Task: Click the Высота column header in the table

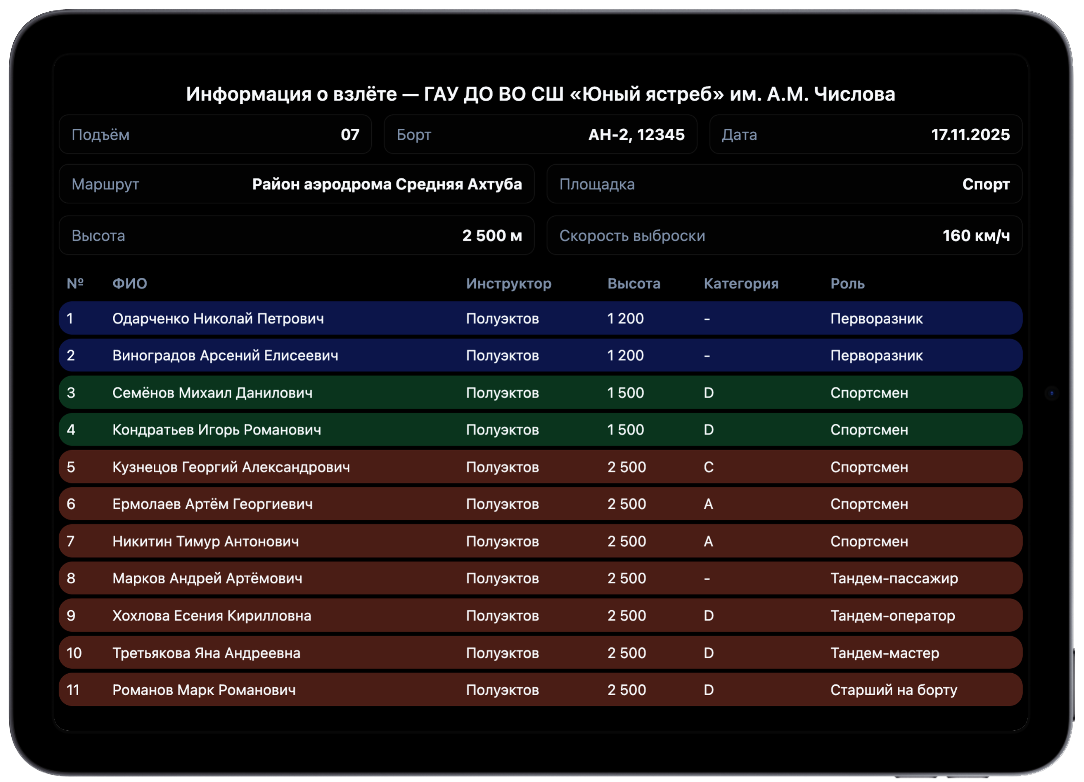Action: tap(634, 283)
